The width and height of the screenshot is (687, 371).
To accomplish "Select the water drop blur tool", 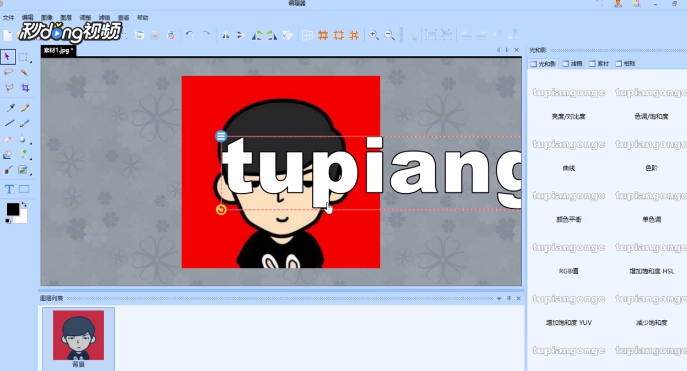I will point(22,139).
